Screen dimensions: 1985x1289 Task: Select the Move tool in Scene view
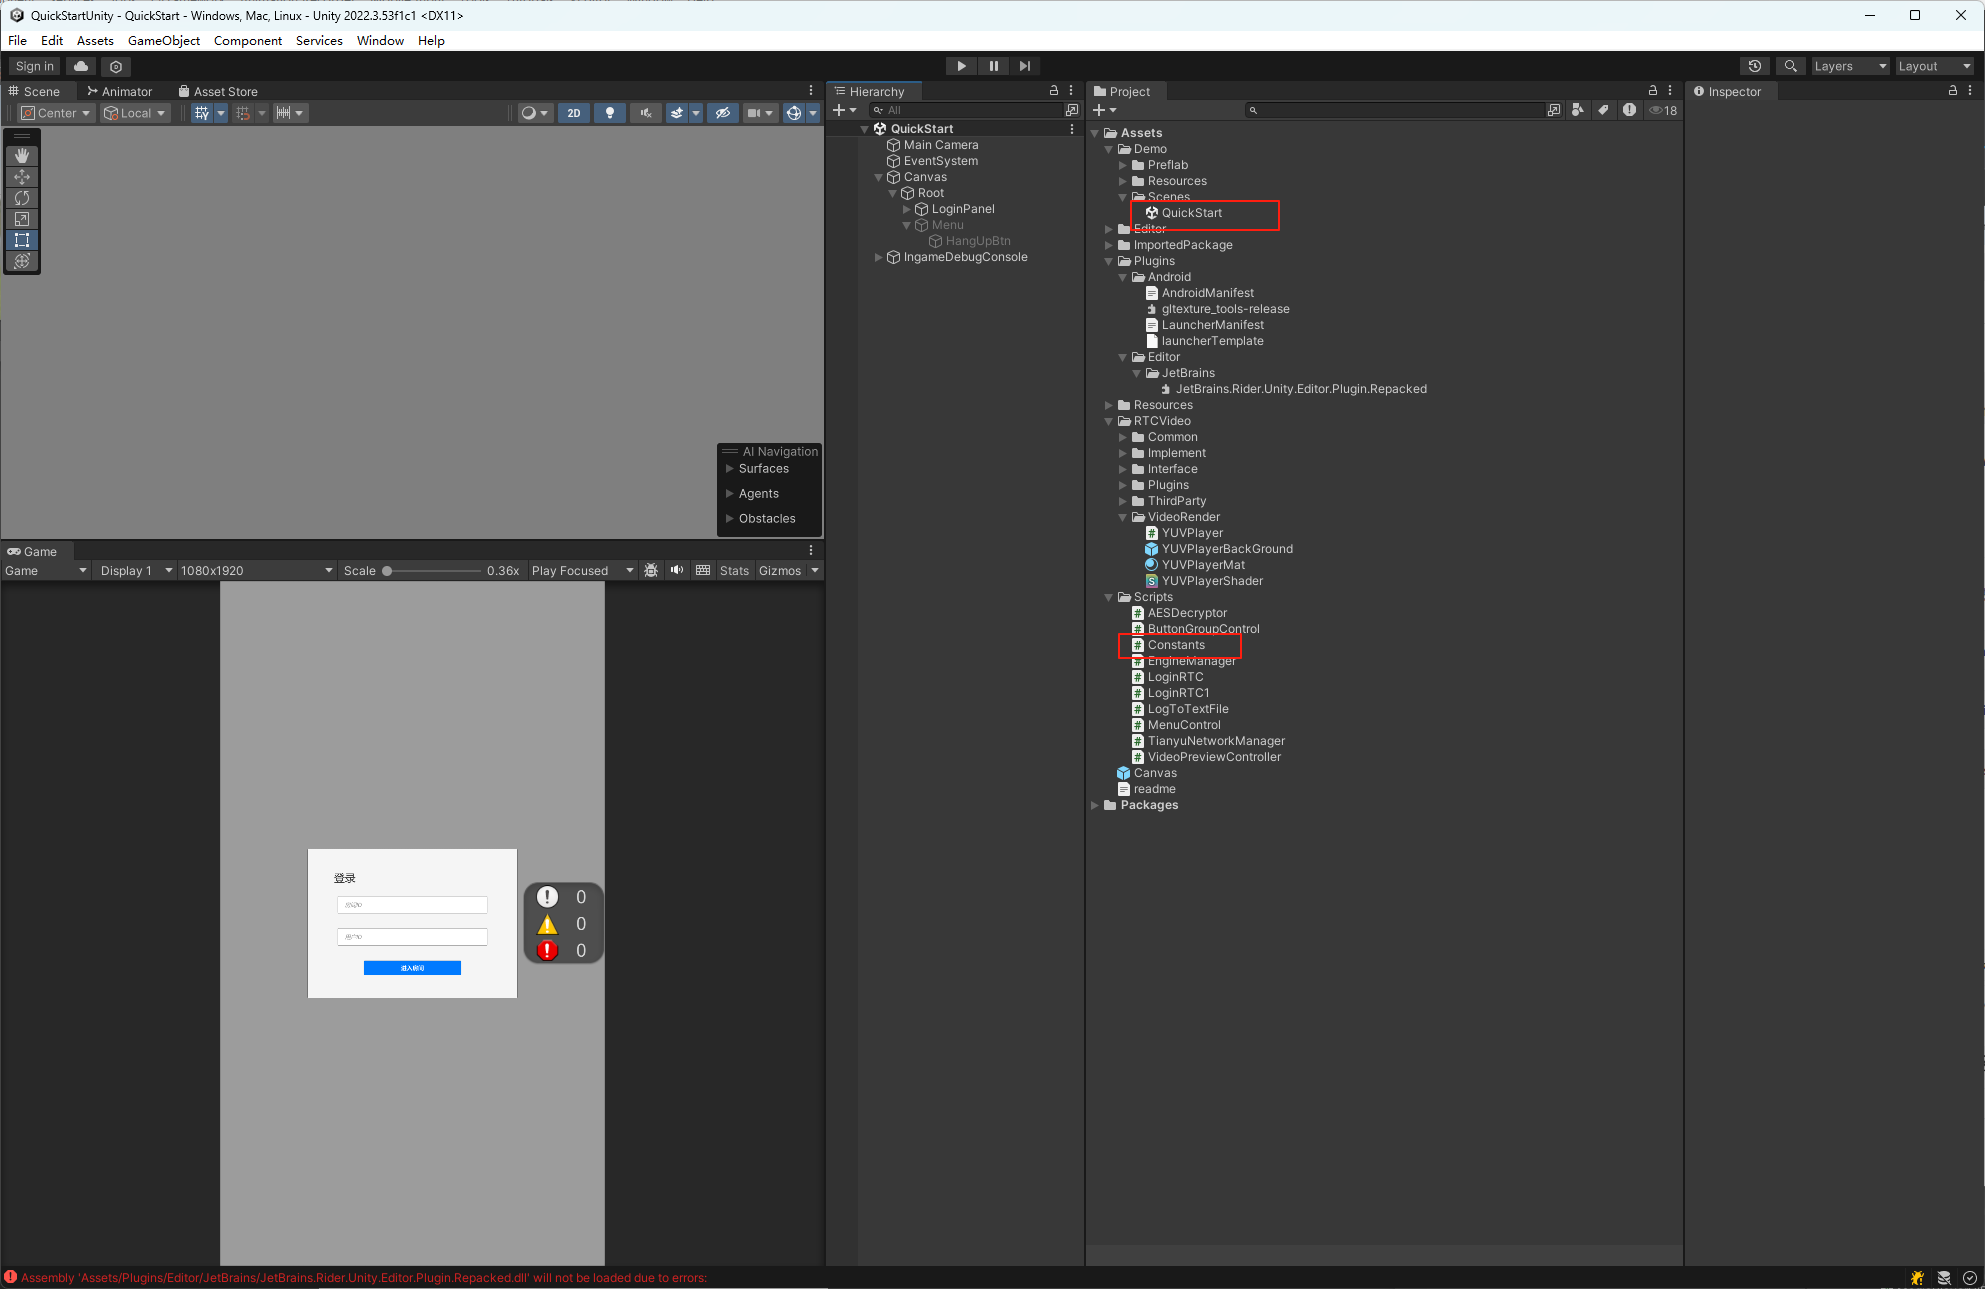[22, 177]
